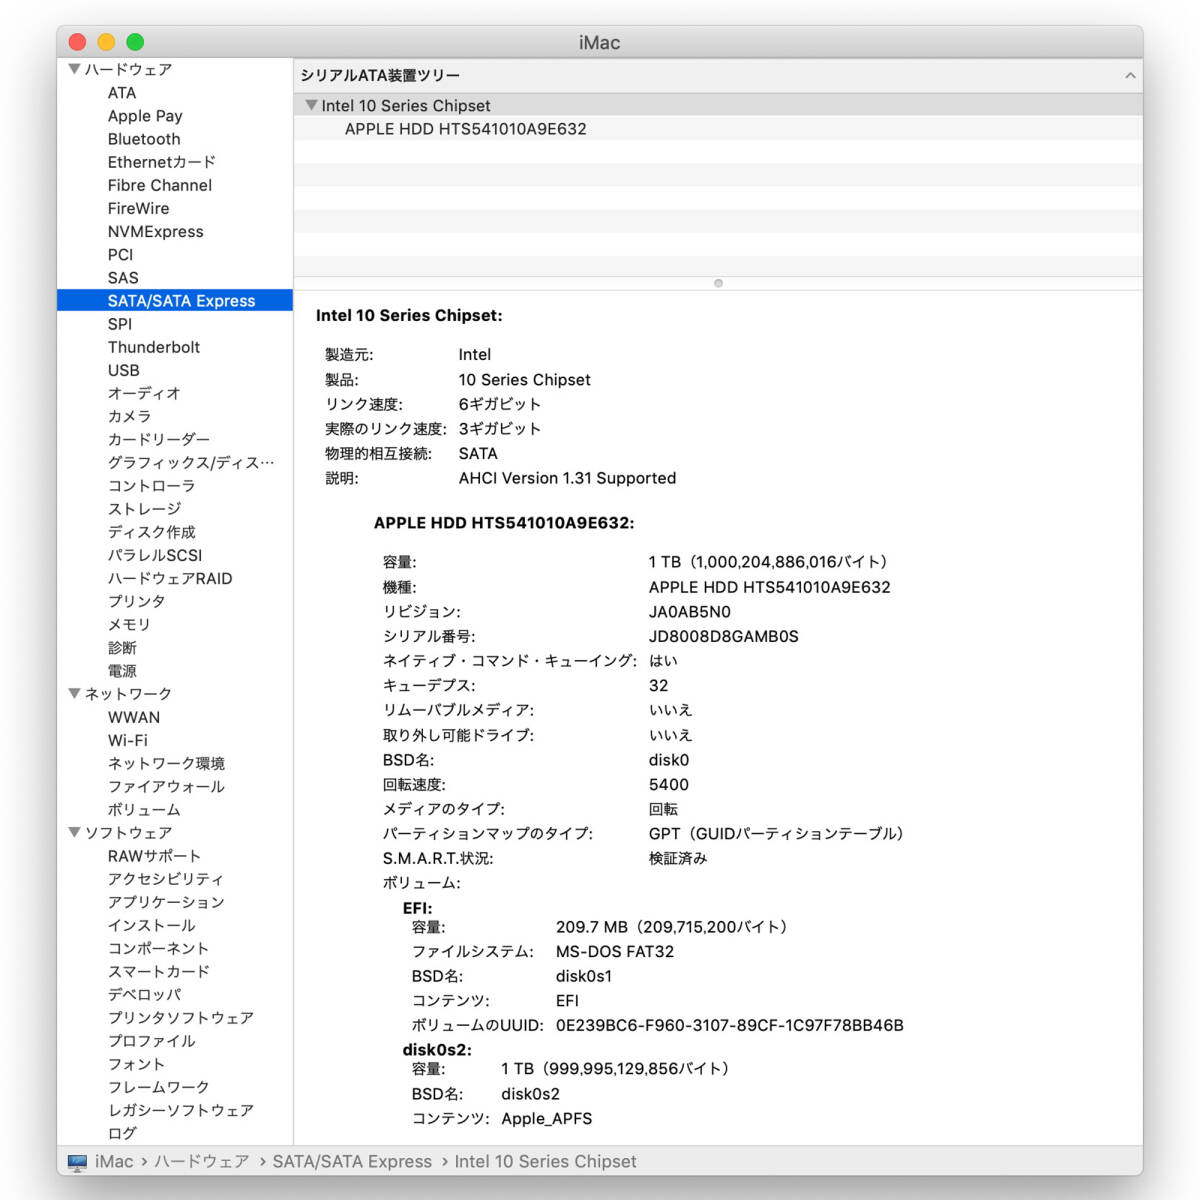Select パラレルSCSI in the sidebar
The width and height of the screenshot is (1200, 1200).
[x=155, y=555]
